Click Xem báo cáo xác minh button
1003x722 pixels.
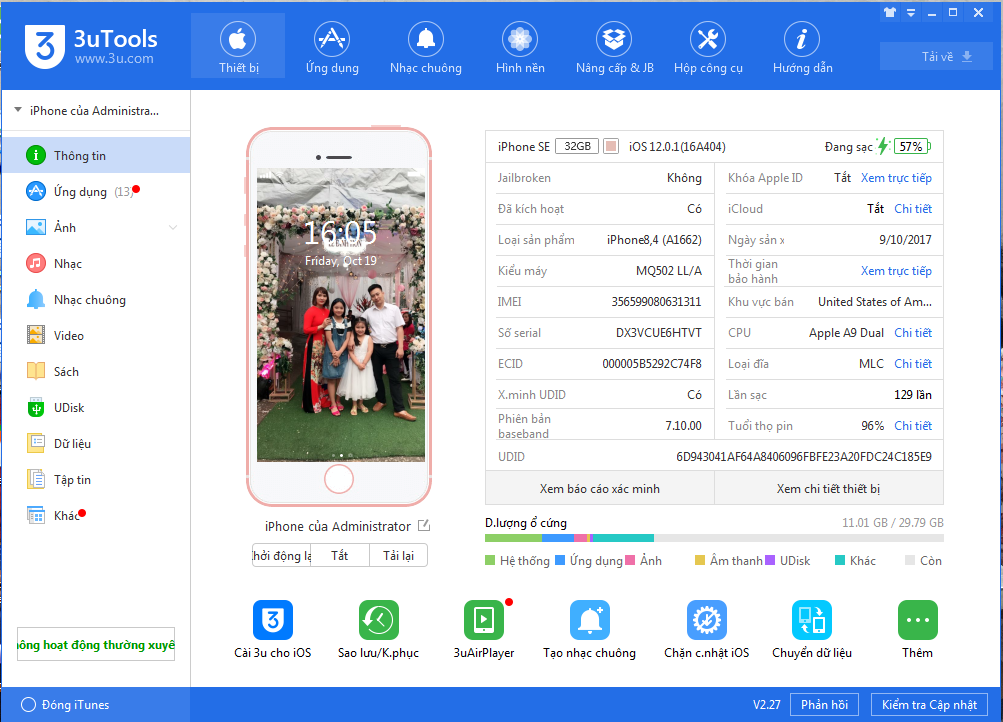(x=599, y=489)
